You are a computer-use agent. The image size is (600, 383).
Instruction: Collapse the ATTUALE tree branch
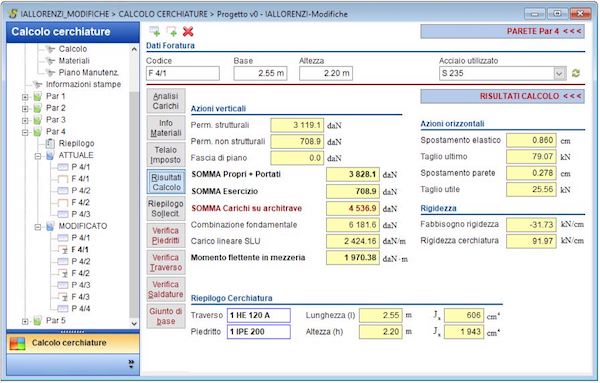click(38, 156)
